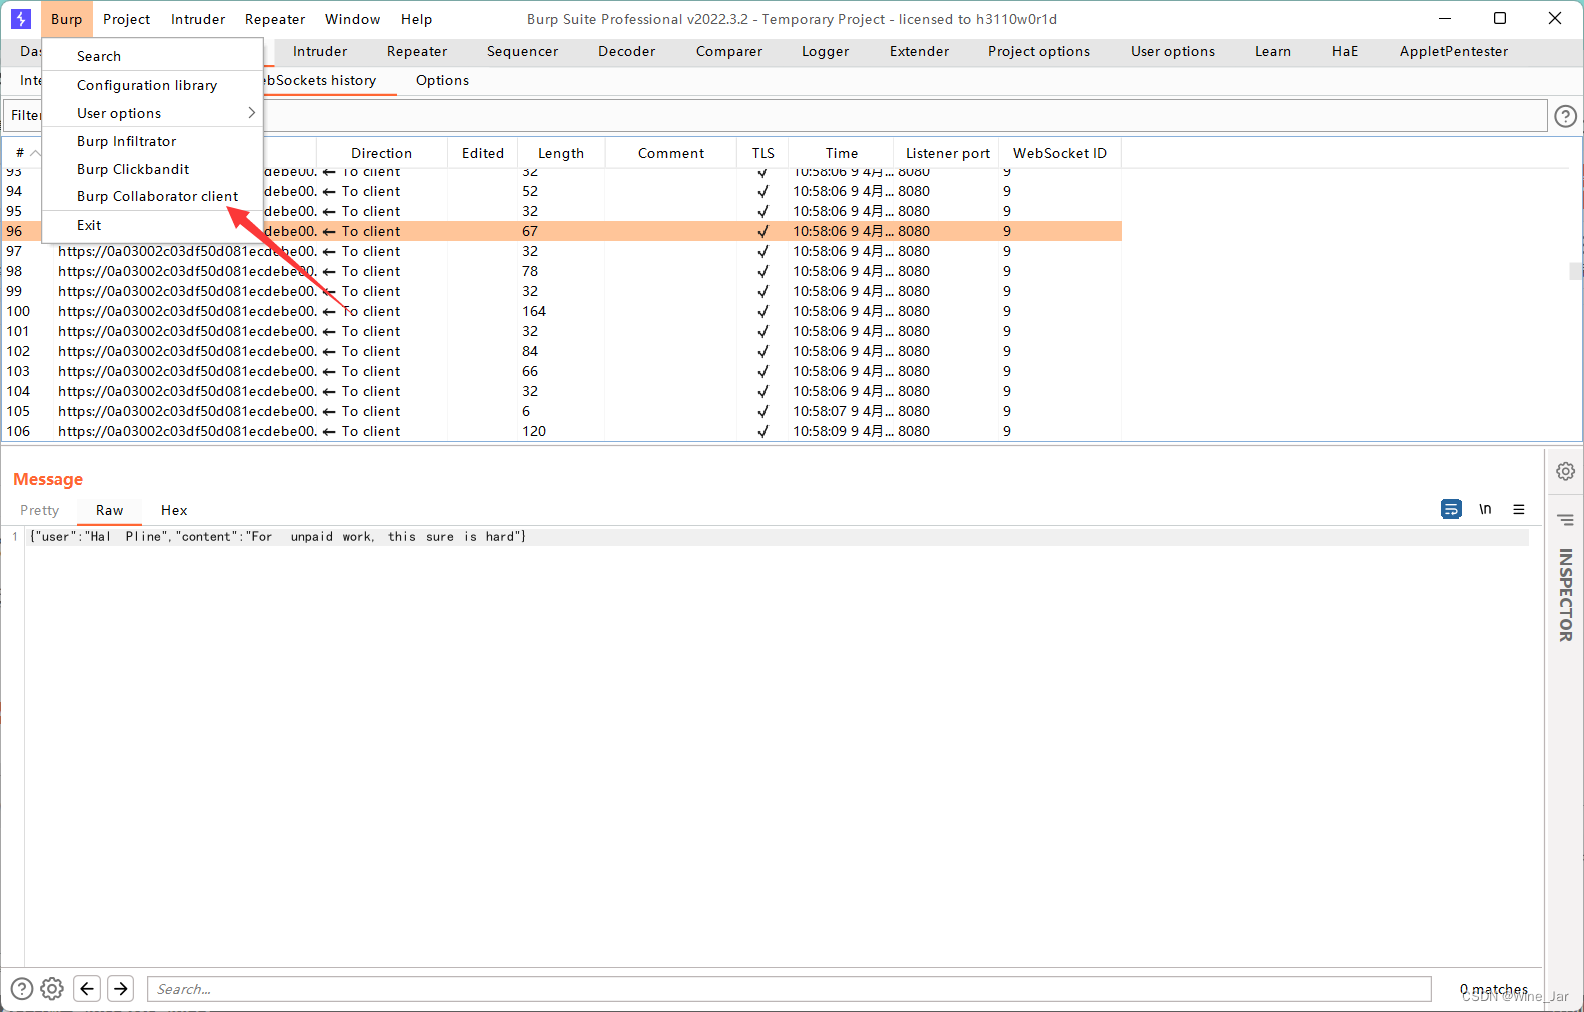Viewport: 1584px width, 1012px height.
Task: Click search help question icon at bottom
Action: coord(21,989)
